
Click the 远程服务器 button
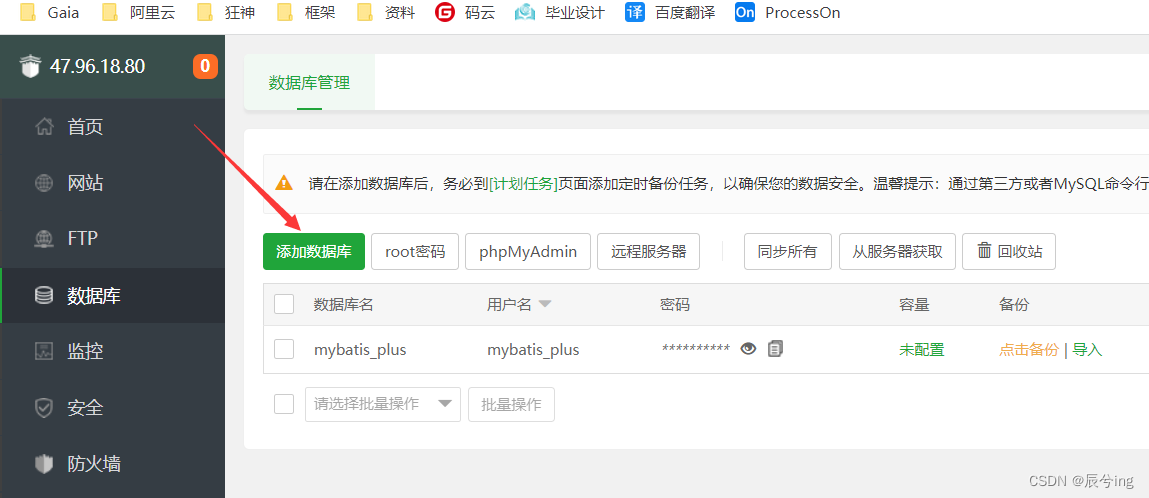coord(649,252)
